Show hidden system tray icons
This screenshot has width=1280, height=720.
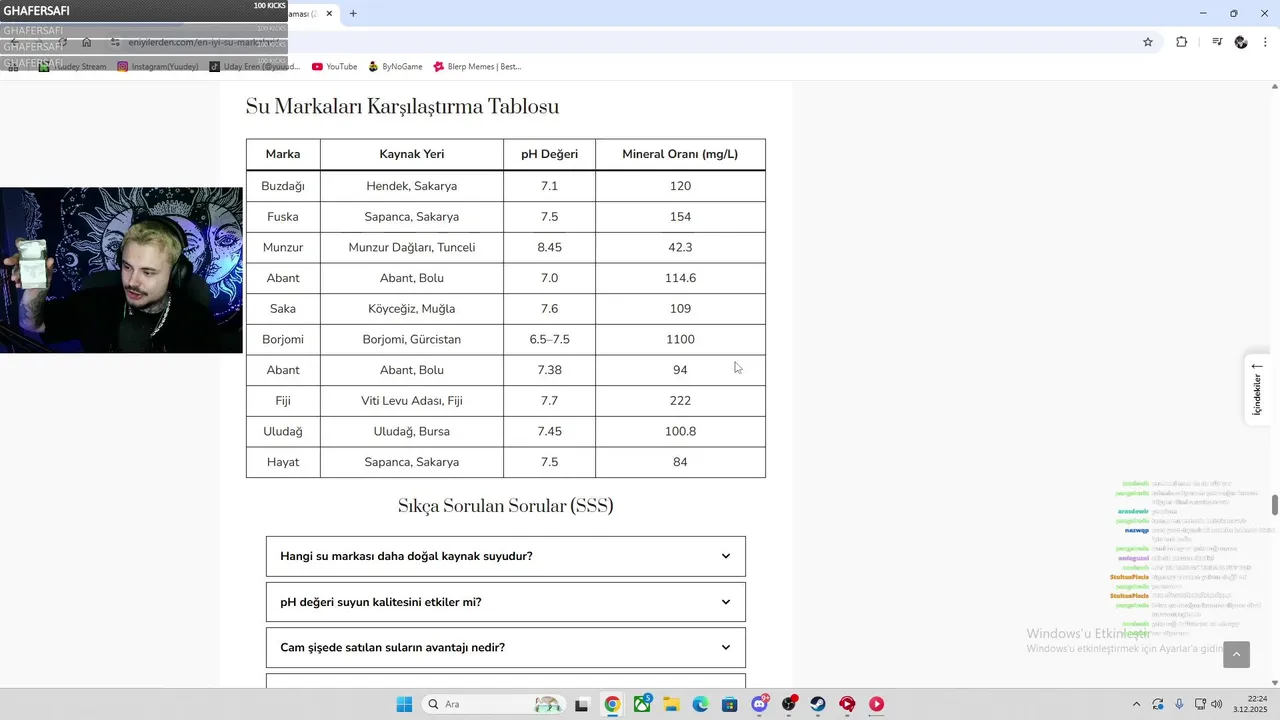(x=1136, y=704)
